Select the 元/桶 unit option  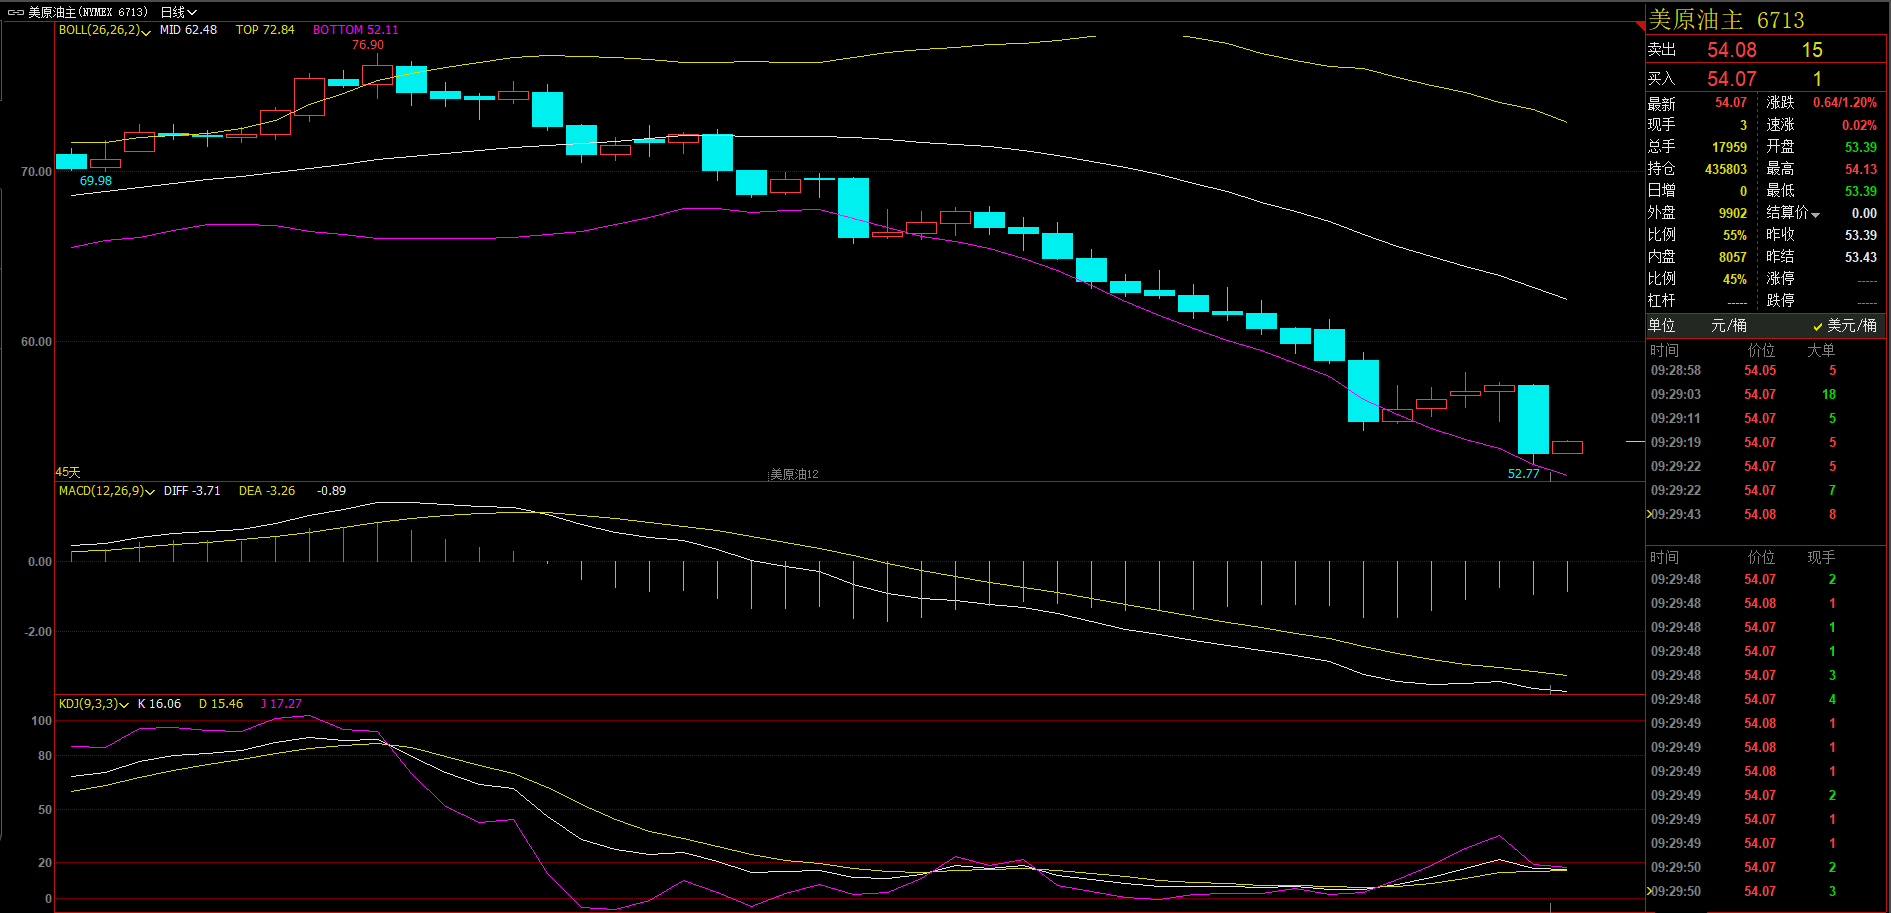point(1729,326)
